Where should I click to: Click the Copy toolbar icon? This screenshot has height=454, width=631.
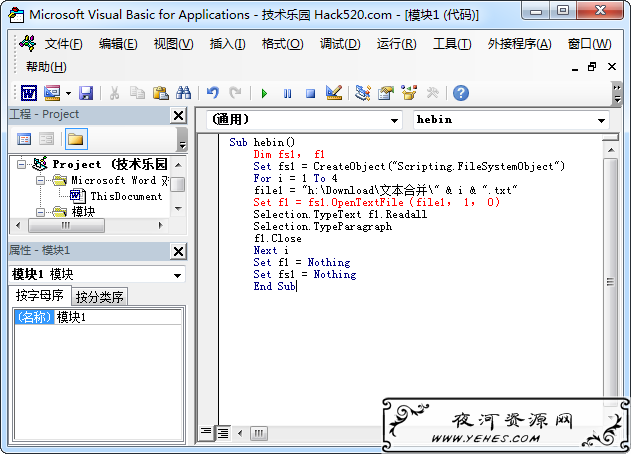tap(138, 93)
